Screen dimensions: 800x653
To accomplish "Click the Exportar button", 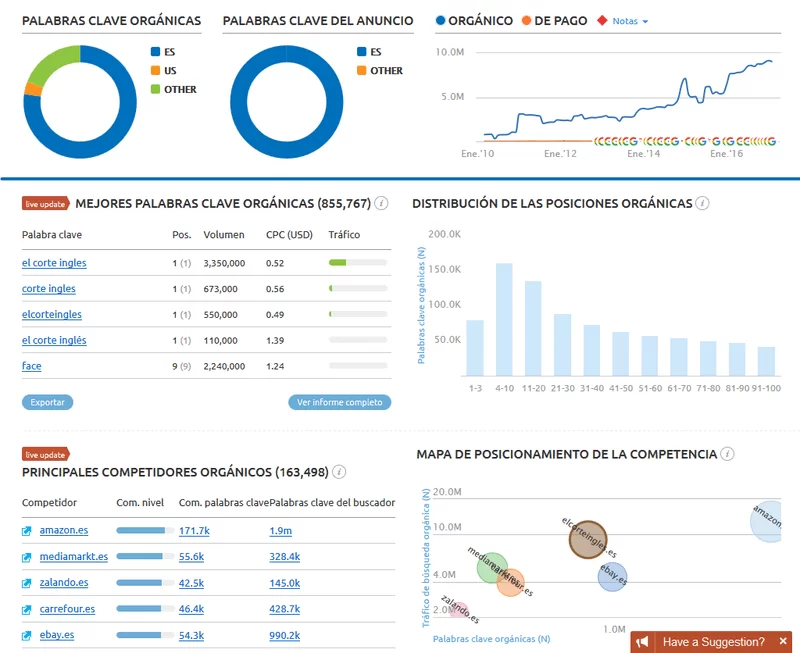I will tap(47, 402).
